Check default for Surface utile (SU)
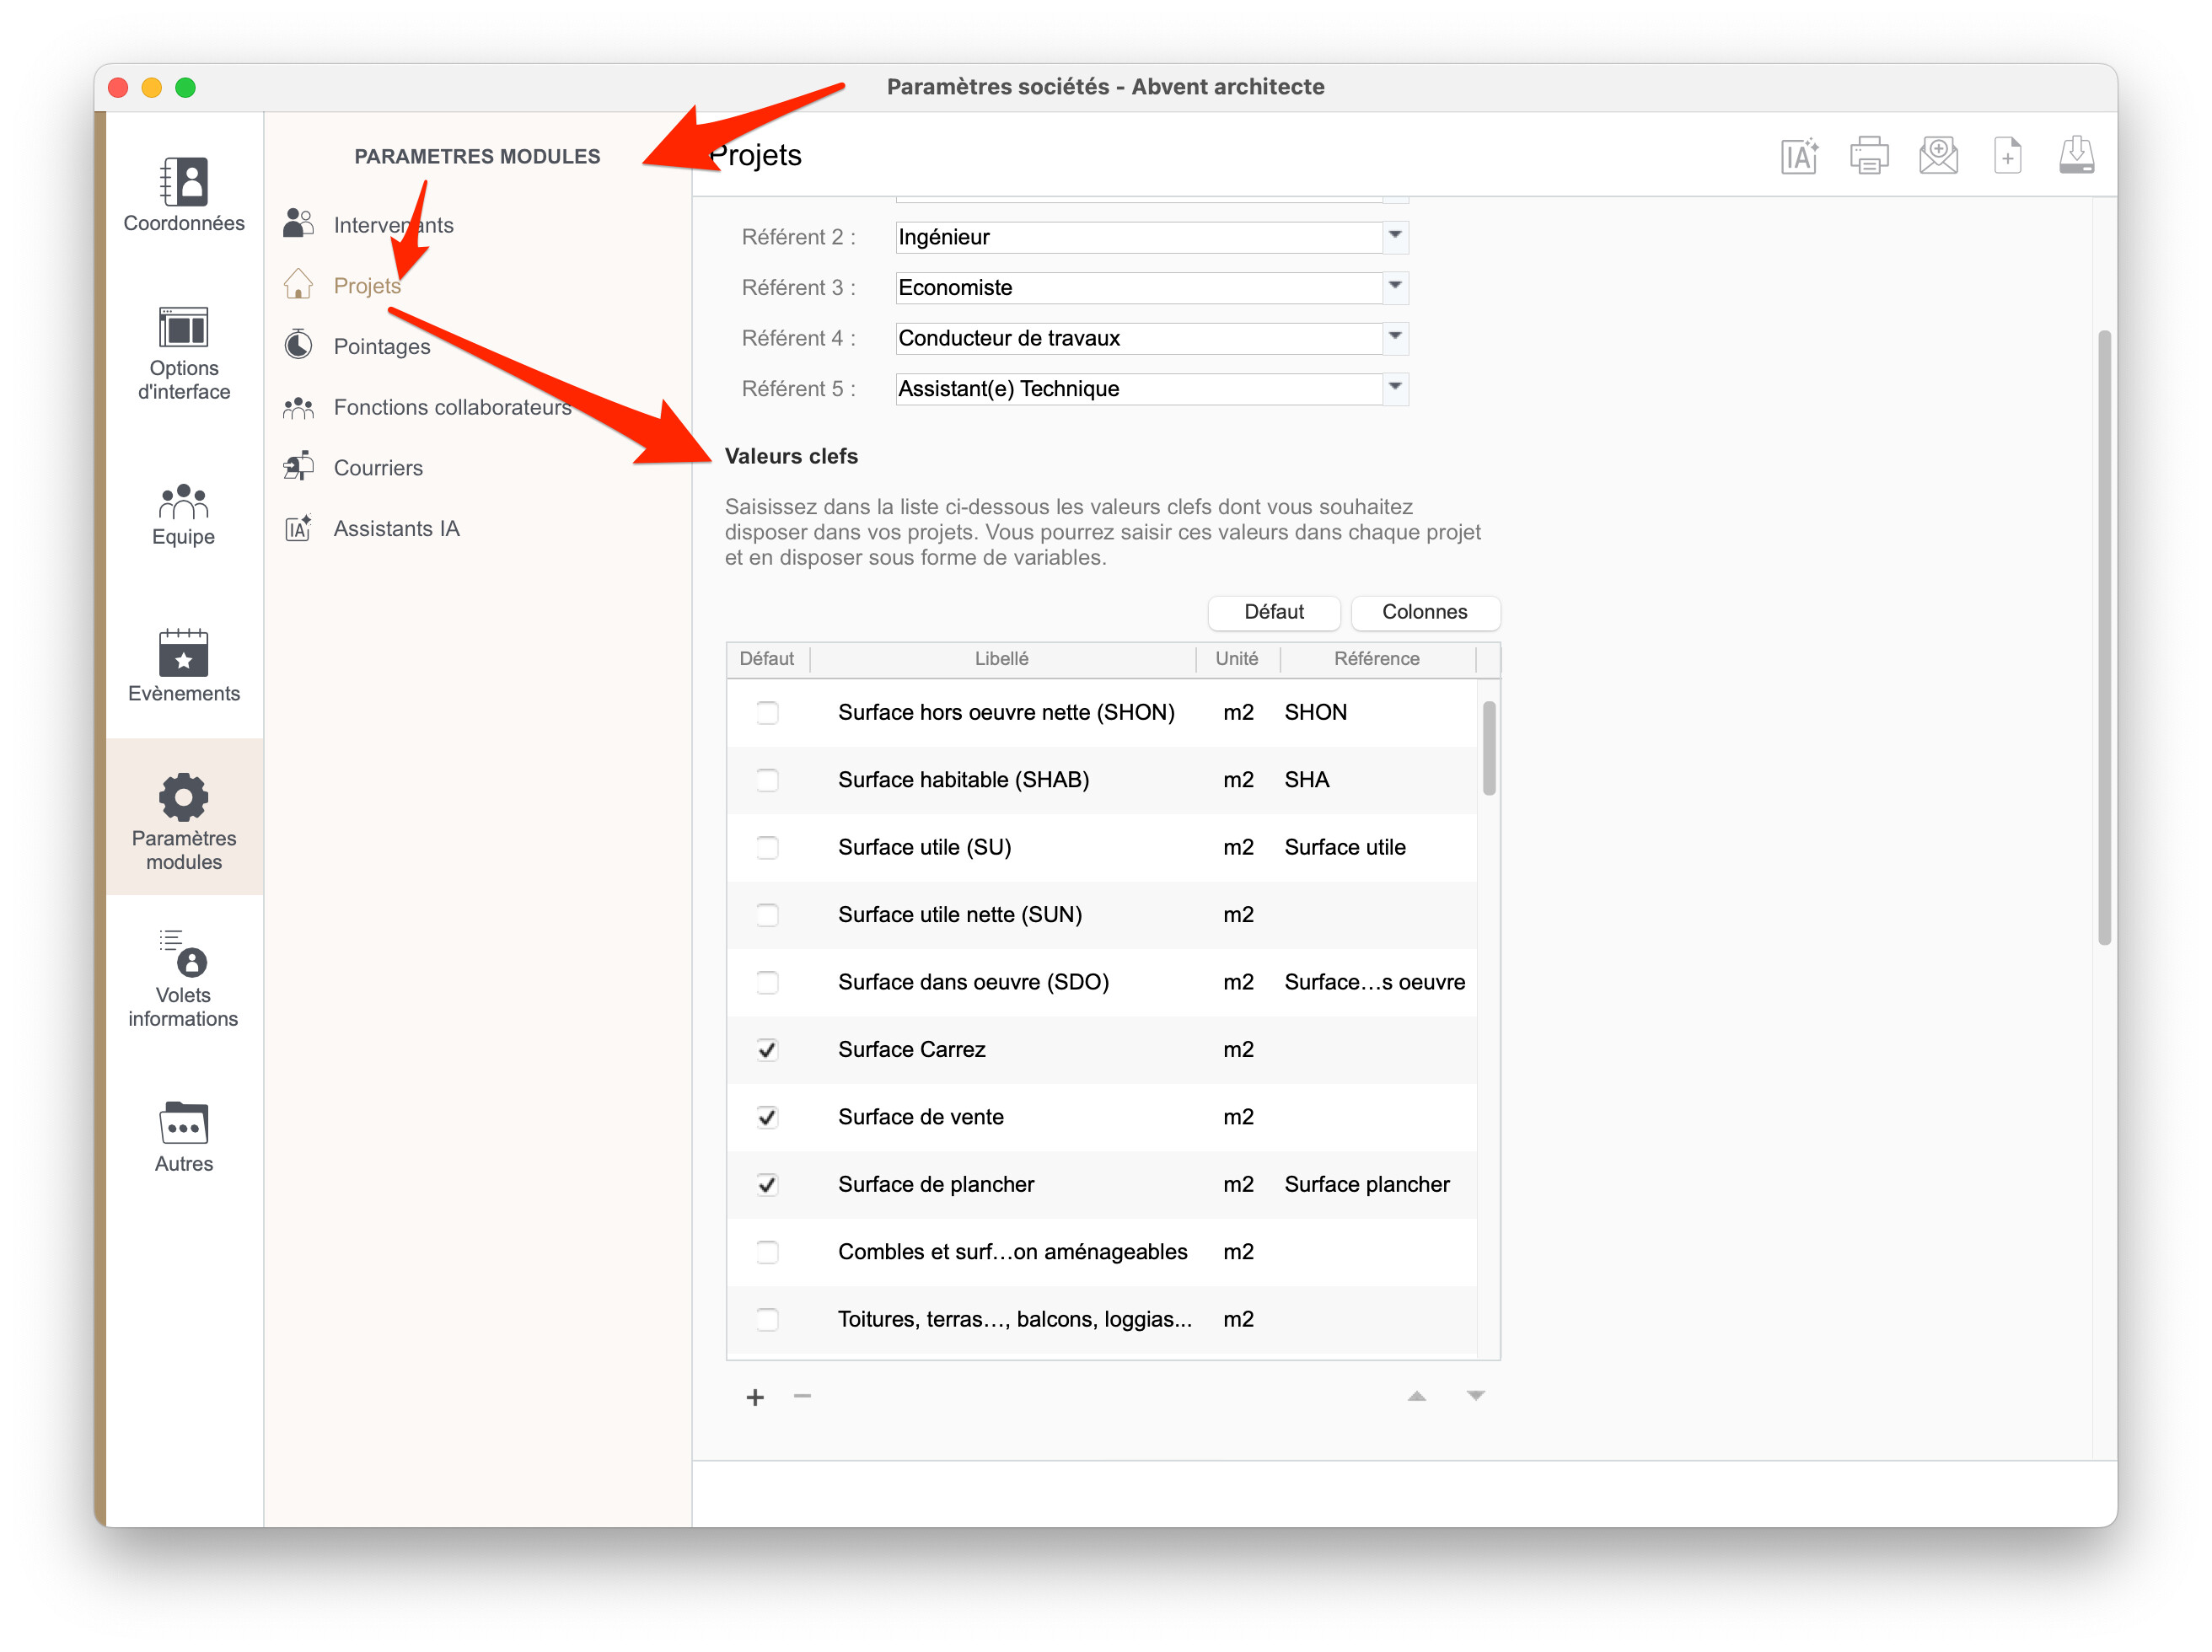Viewport: 2212px width, 1652px height. pos(767,847)
